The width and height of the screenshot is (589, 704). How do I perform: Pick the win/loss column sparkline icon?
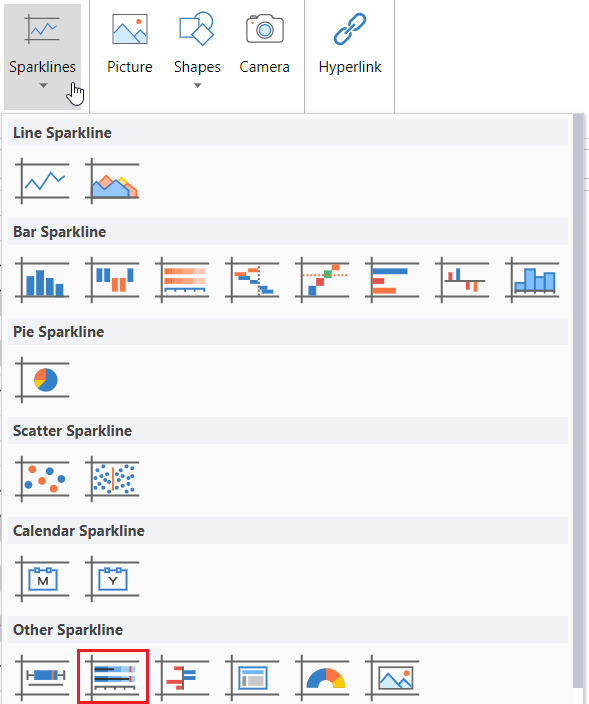112,280
